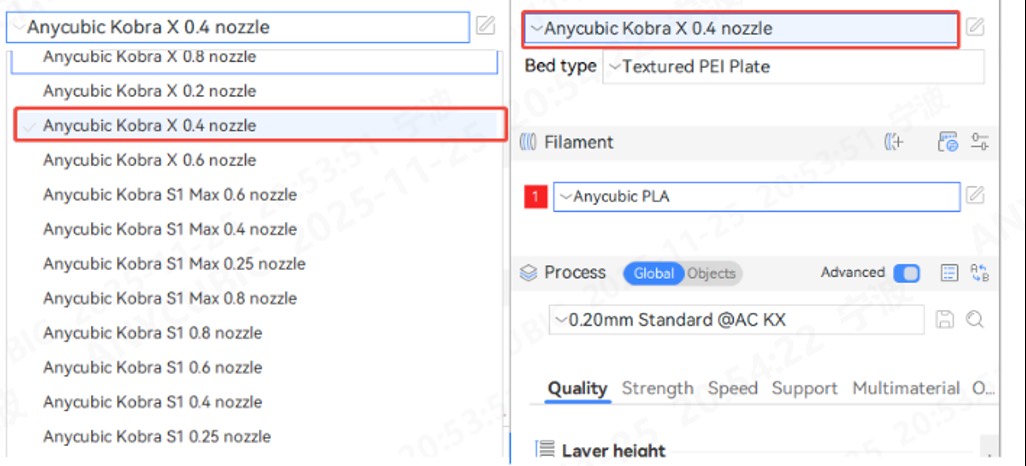The image size is (1026, 466).
Task: Click the save process preset icon
Action: click(x=944, y=320)
